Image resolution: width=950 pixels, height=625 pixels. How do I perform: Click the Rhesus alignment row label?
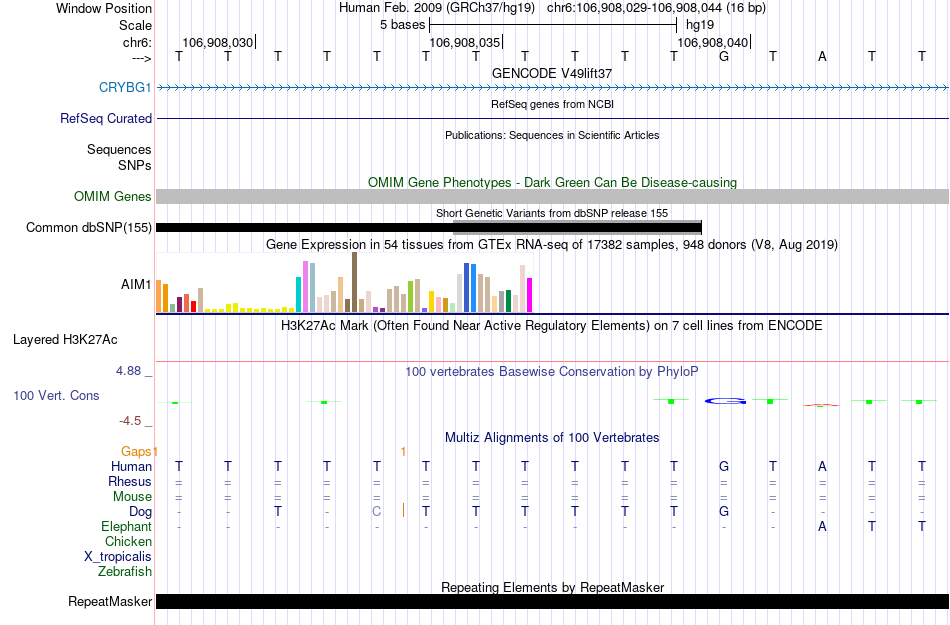click(130, 481)
